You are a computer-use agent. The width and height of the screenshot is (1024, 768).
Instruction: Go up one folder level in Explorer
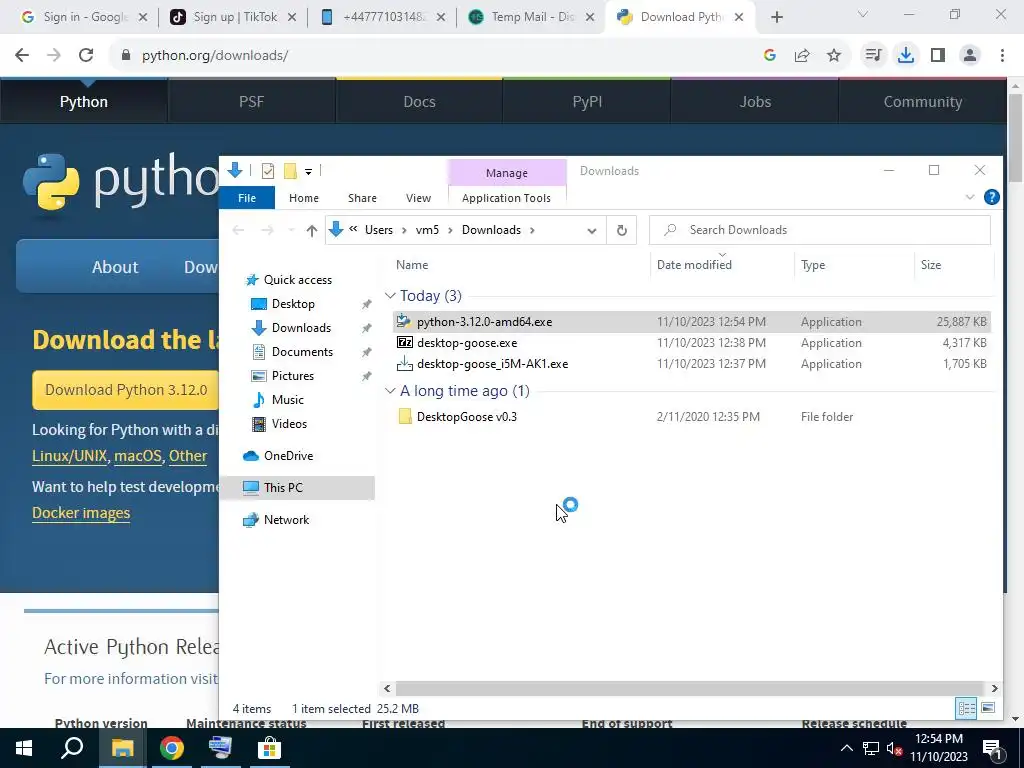pyautogui.click(x=312, y=231)
